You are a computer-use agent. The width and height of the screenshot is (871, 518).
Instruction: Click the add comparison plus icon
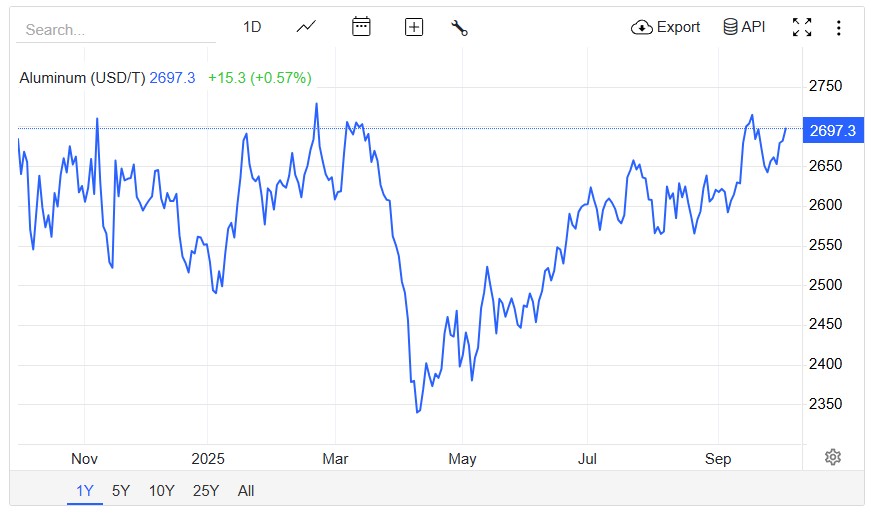[x=414, y=27]
